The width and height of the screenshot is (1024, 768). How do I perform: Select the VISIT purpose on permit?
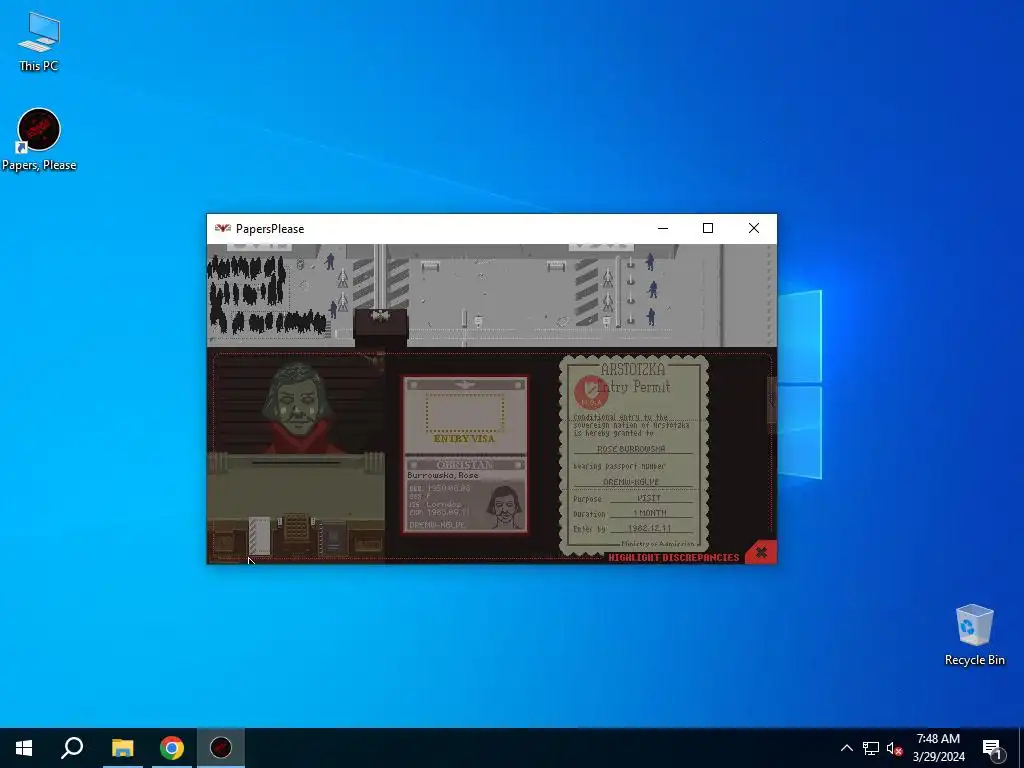648,498
